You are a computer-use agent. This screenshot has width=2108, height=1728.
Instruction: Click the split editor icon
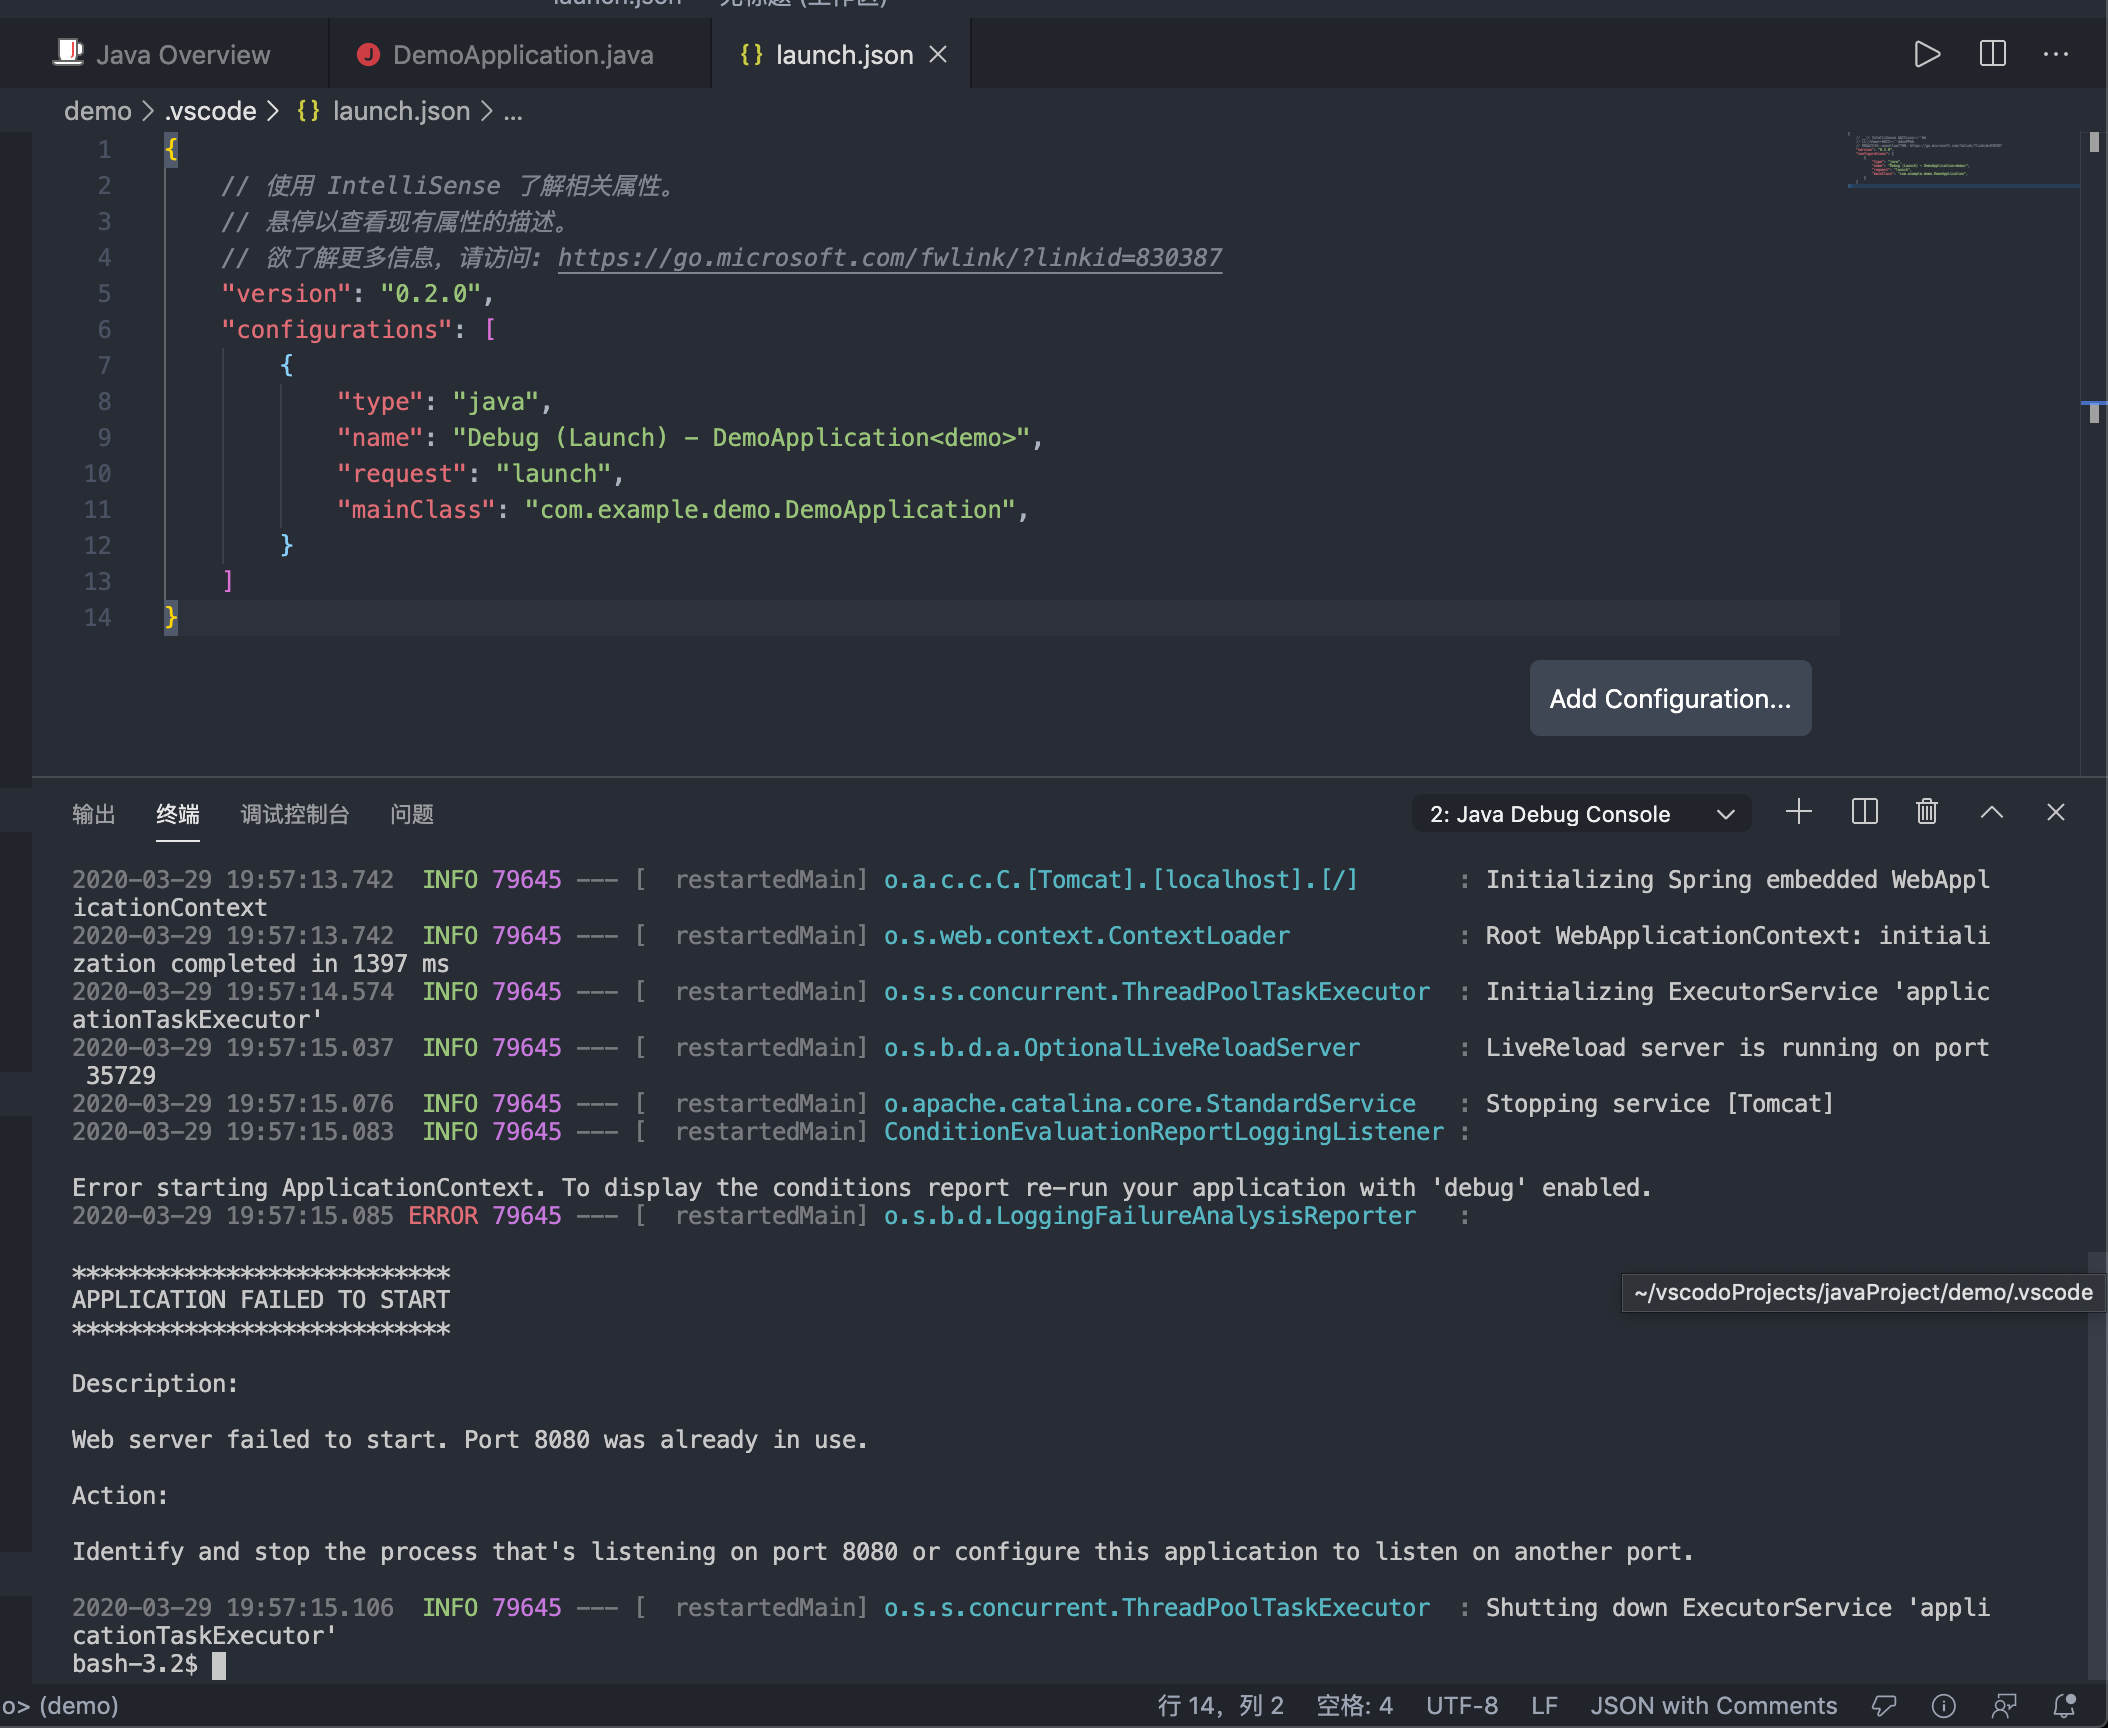tap(1992, 54)
